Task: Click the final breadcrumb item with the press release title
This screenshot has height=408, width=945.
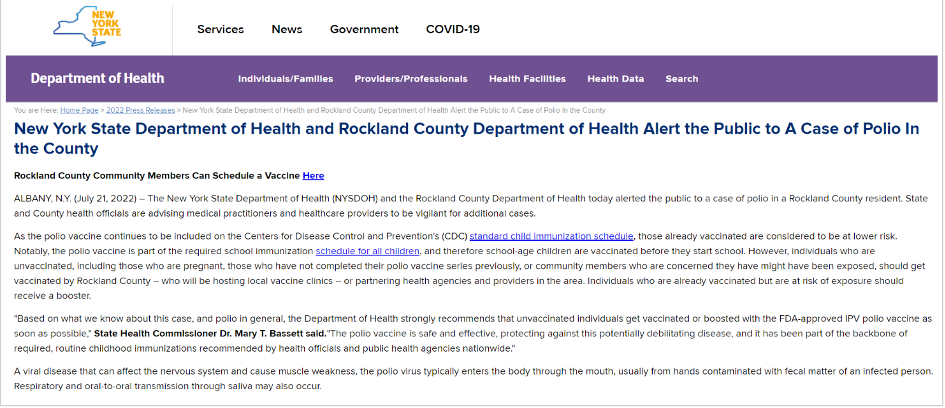Action: (x=394, y=110)
